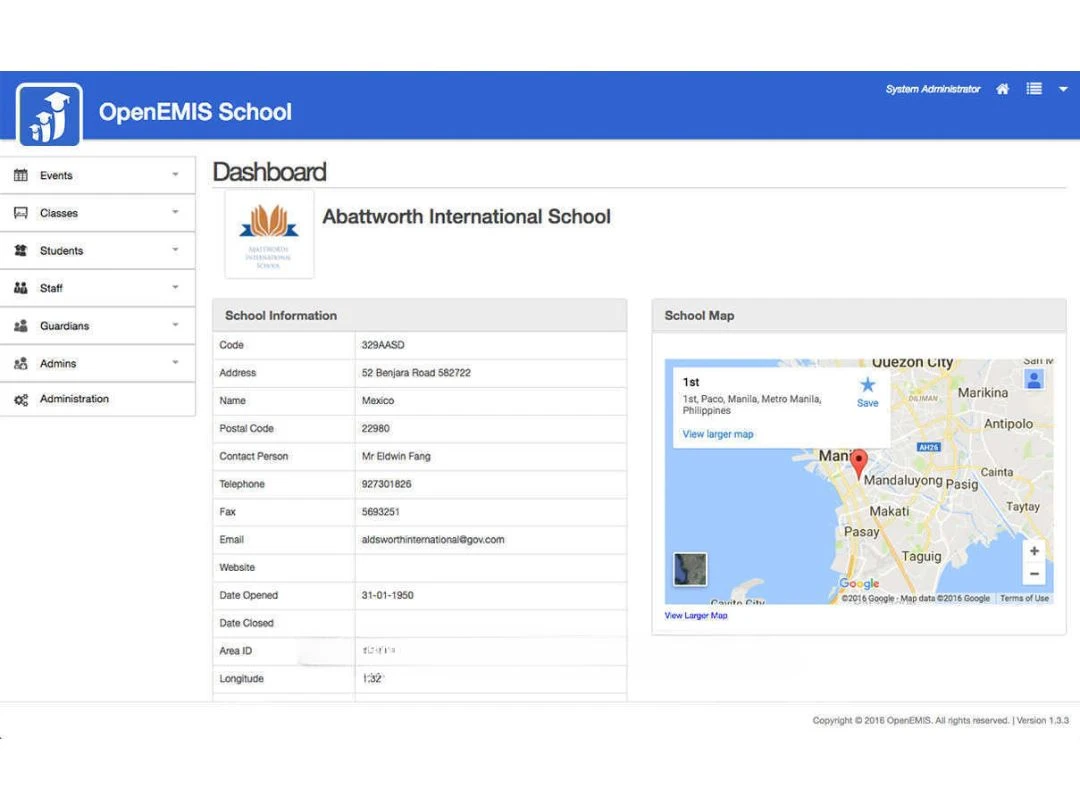
Task: Click the red map location pin
Action: point(858,463)
